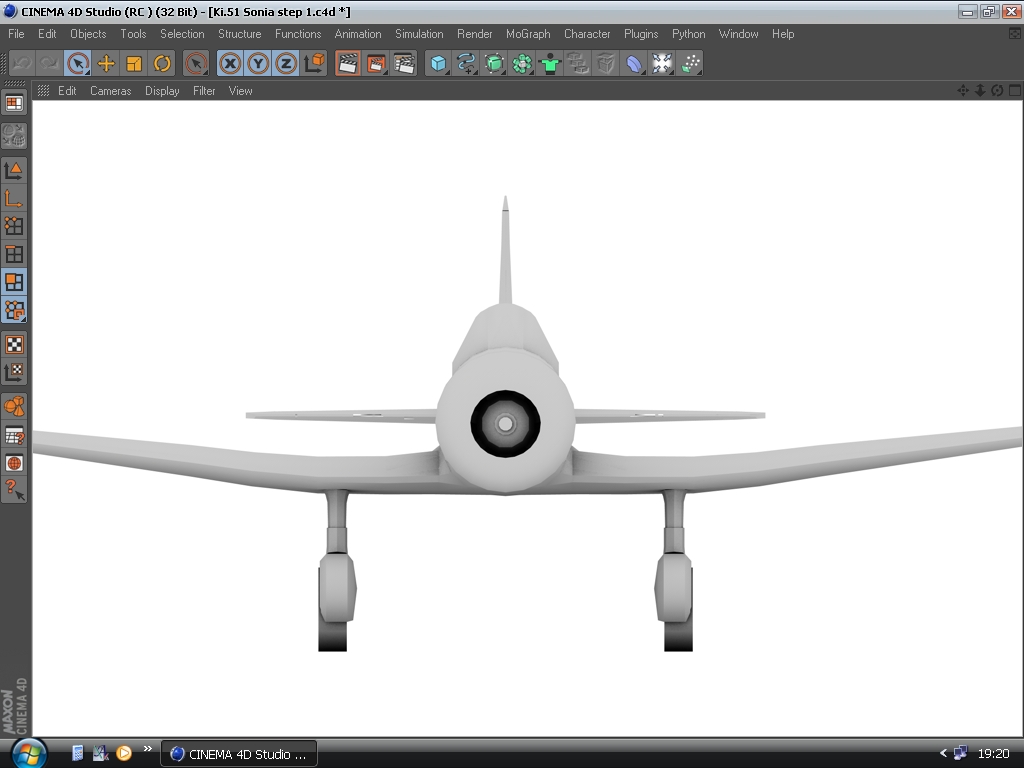Enable Polygon mode in left sidebar

[x=14, y=282]
